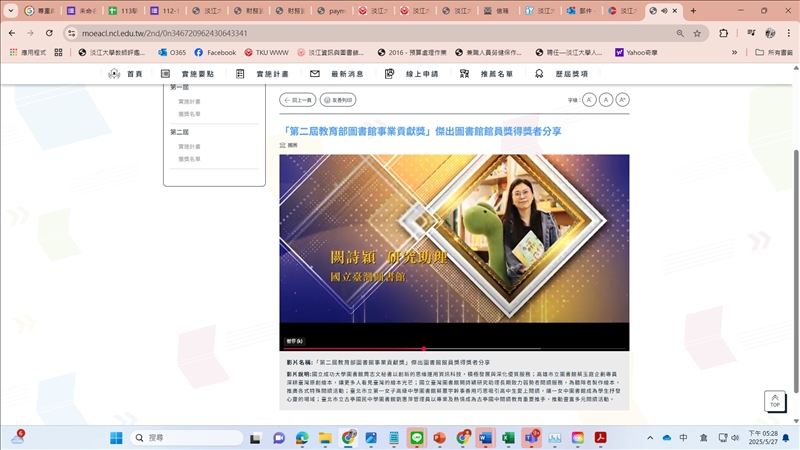Open 實施計畫 under 第二屆 in sidebar
Viewport: 800px width, 450px height.
pyautogui.click(x=189, y=147)
